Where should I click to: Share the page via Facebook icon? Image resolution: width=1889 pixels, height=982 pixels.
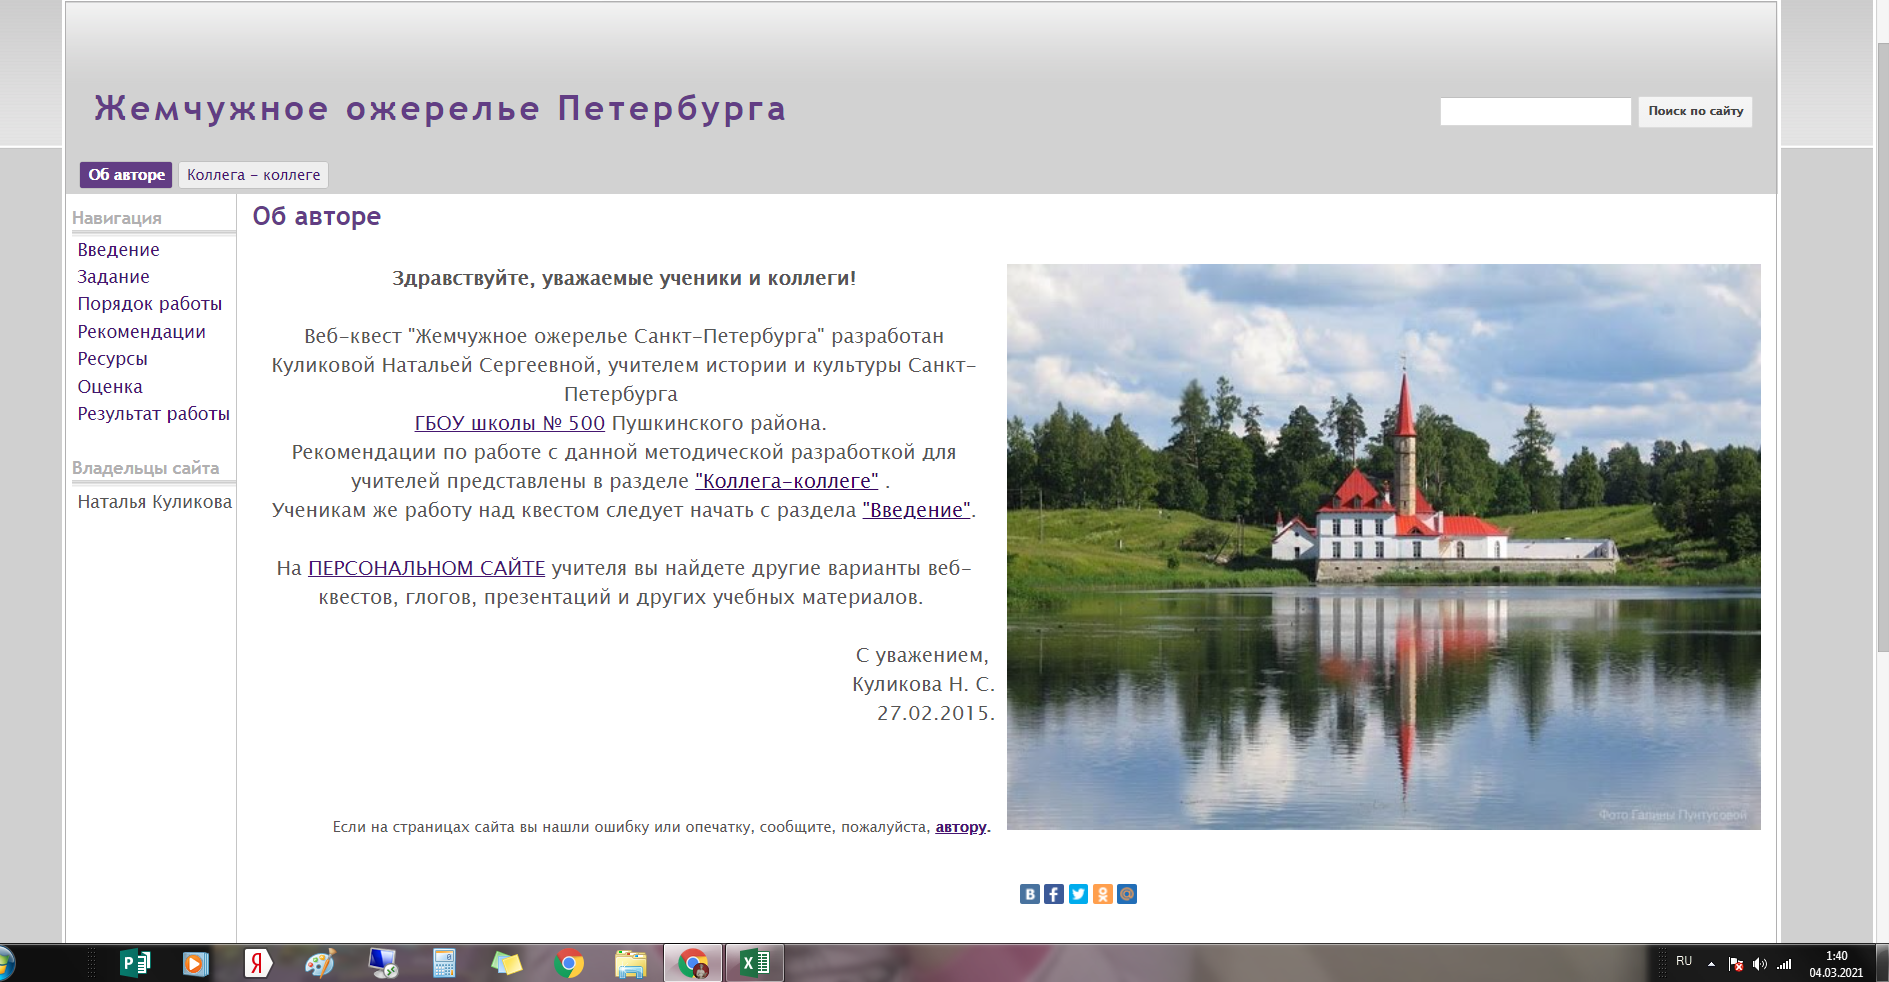tap(1054, 894)
